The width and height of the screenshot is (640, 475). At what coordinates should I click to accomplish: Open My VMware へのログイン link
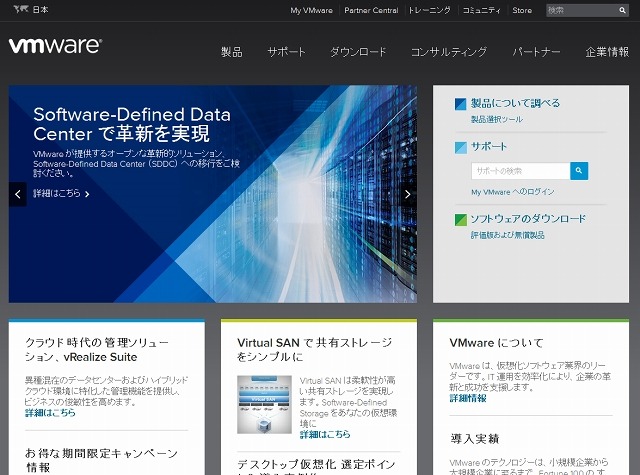(513, 192)
